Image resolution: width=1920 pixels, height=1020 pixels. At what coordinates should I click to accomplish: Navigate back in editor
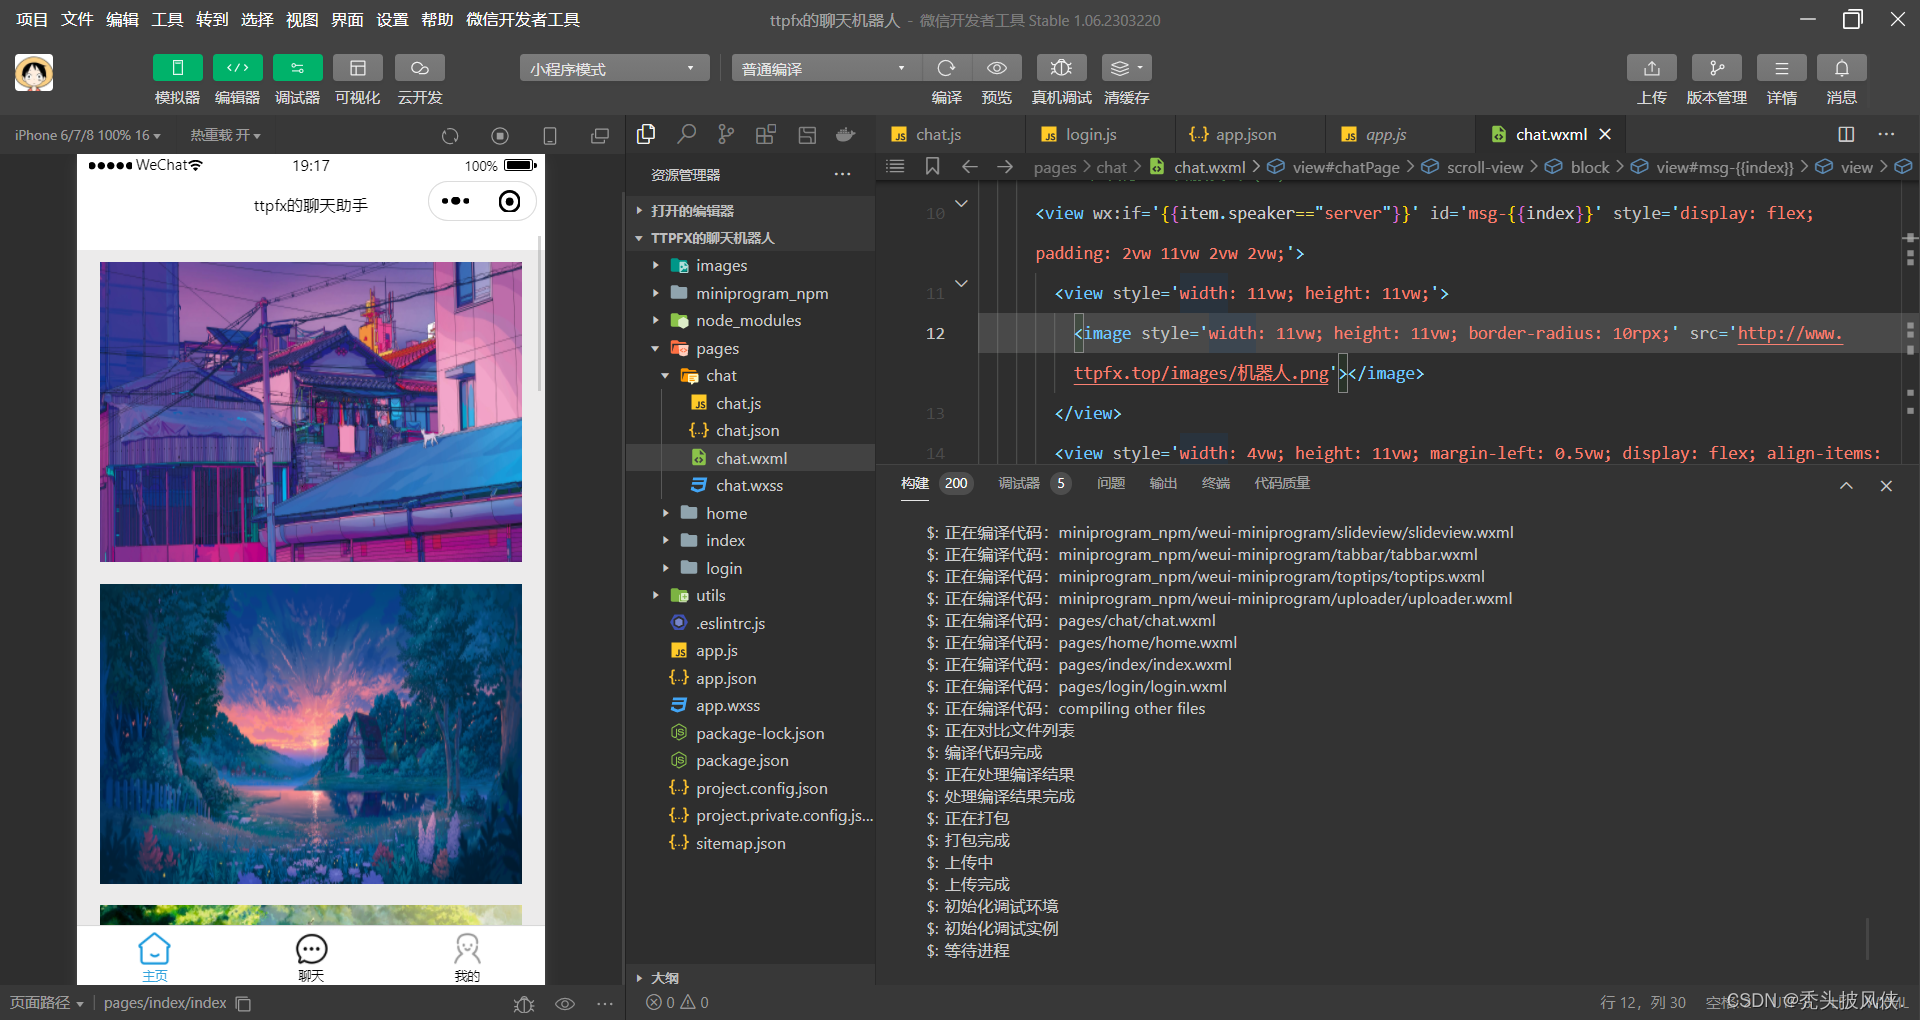click(x=969, y=167)
